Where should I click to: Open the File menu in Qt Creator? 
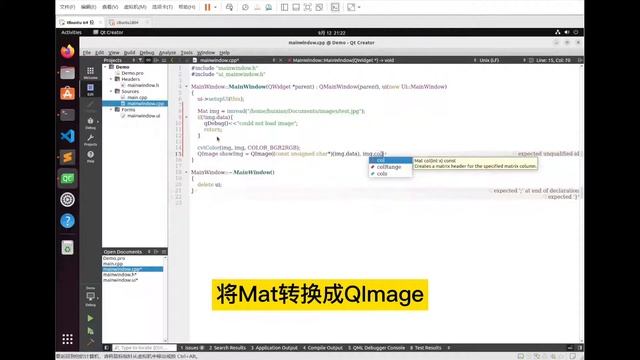tap(87, 53)
